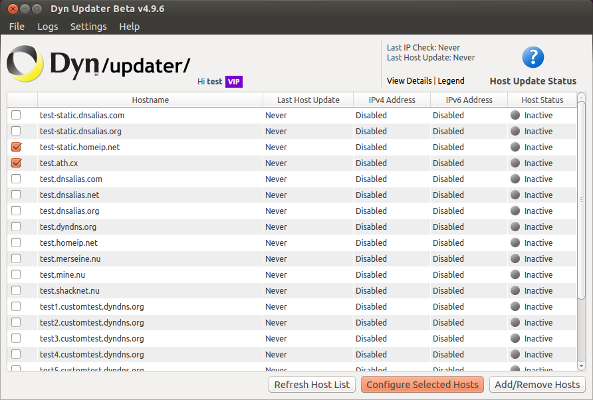Uncheck the test.ath.cx checkbox
Viewport: 593px width, 400px height.
tap(16, 163)
